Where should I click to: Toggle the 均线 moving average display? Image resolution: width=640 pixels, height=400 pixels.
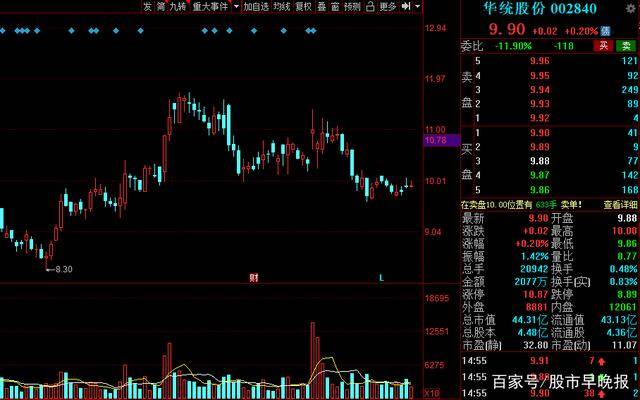(282, 6)
